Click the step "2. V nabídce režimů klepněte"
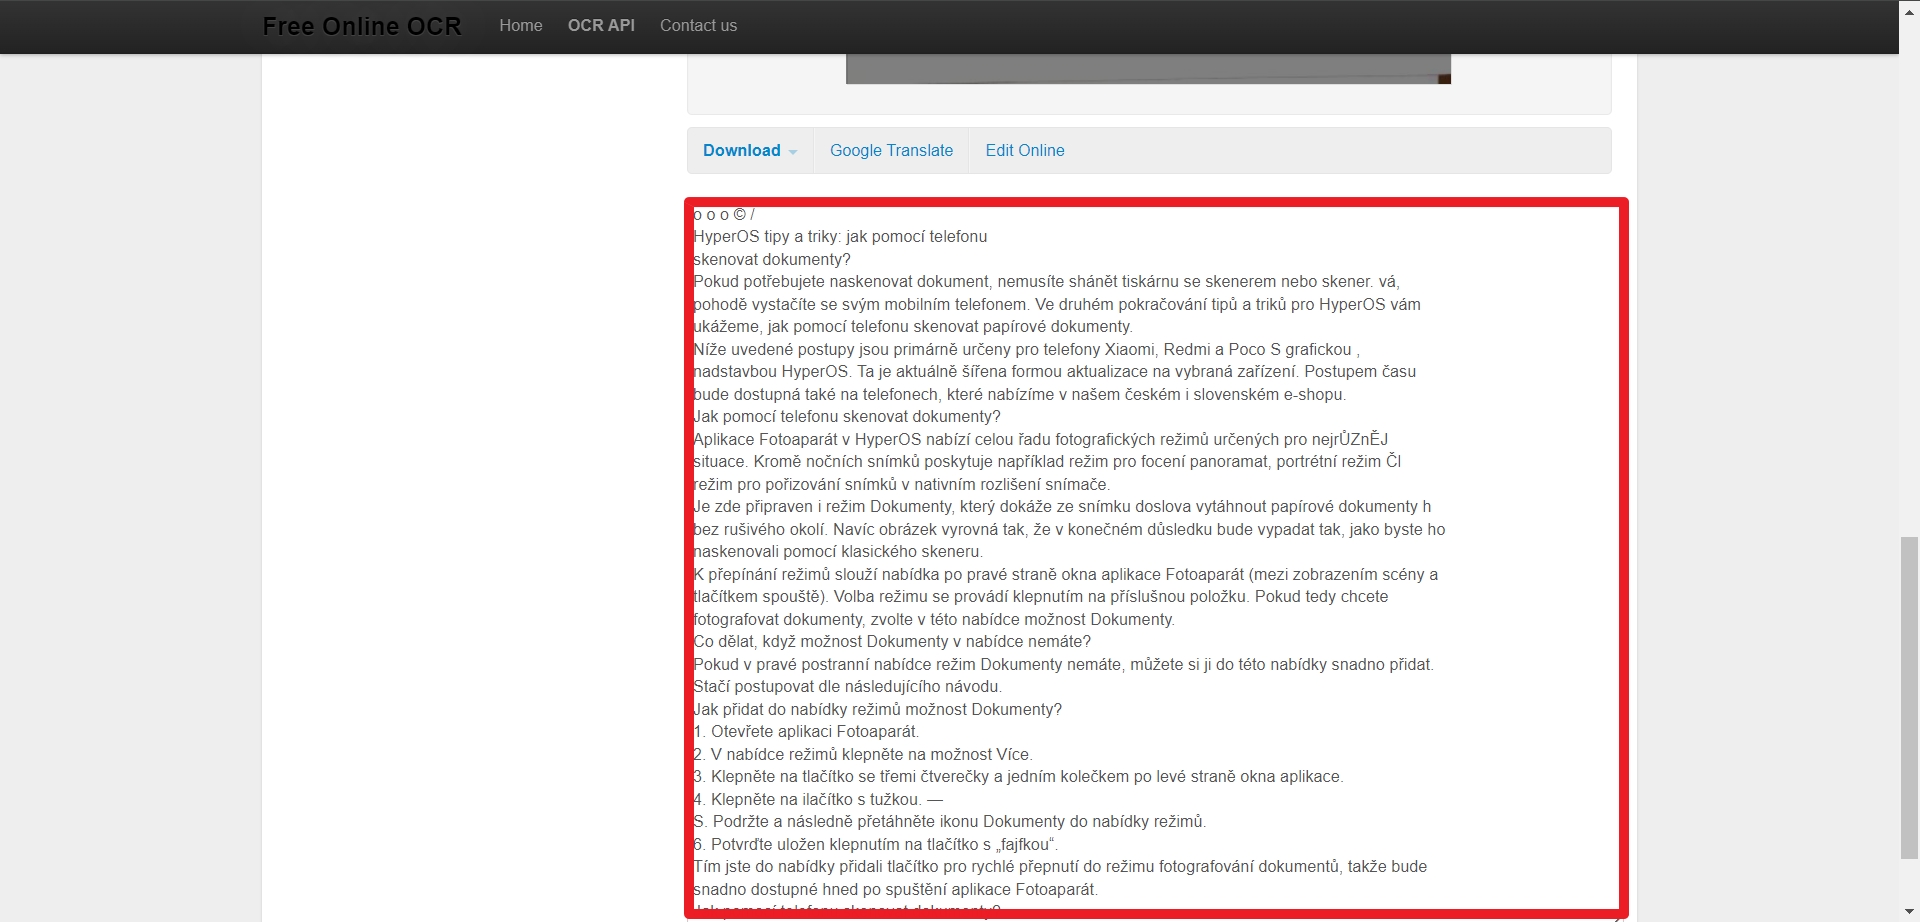1920x922 pixels. point(863,755)
